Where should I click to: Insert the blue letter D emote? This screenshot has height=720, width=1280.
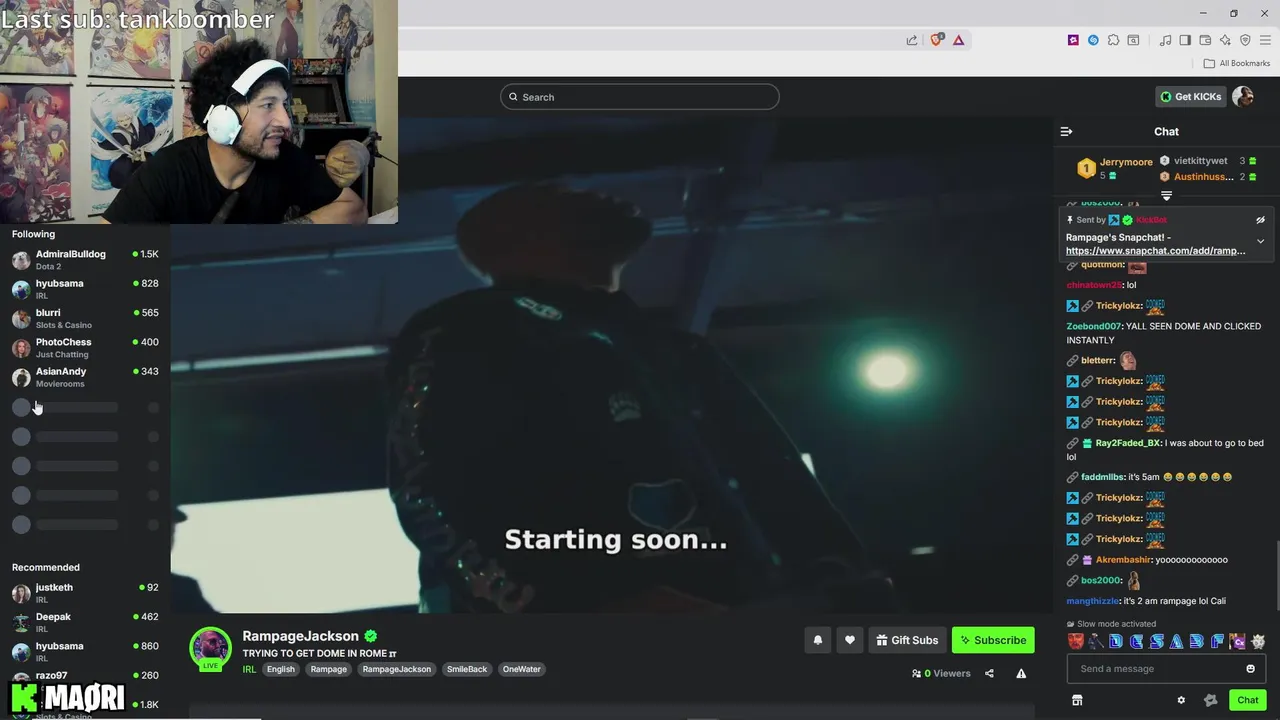coord(1116,642)
